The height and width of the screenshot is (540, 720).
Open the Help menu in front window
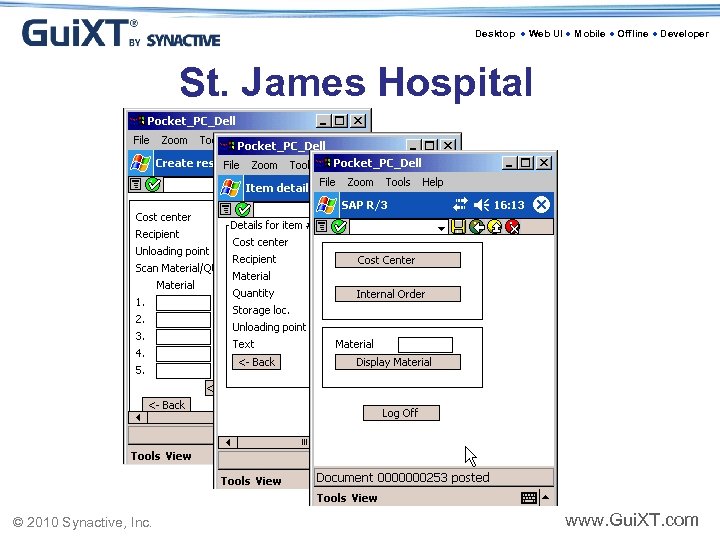[433, 182]
